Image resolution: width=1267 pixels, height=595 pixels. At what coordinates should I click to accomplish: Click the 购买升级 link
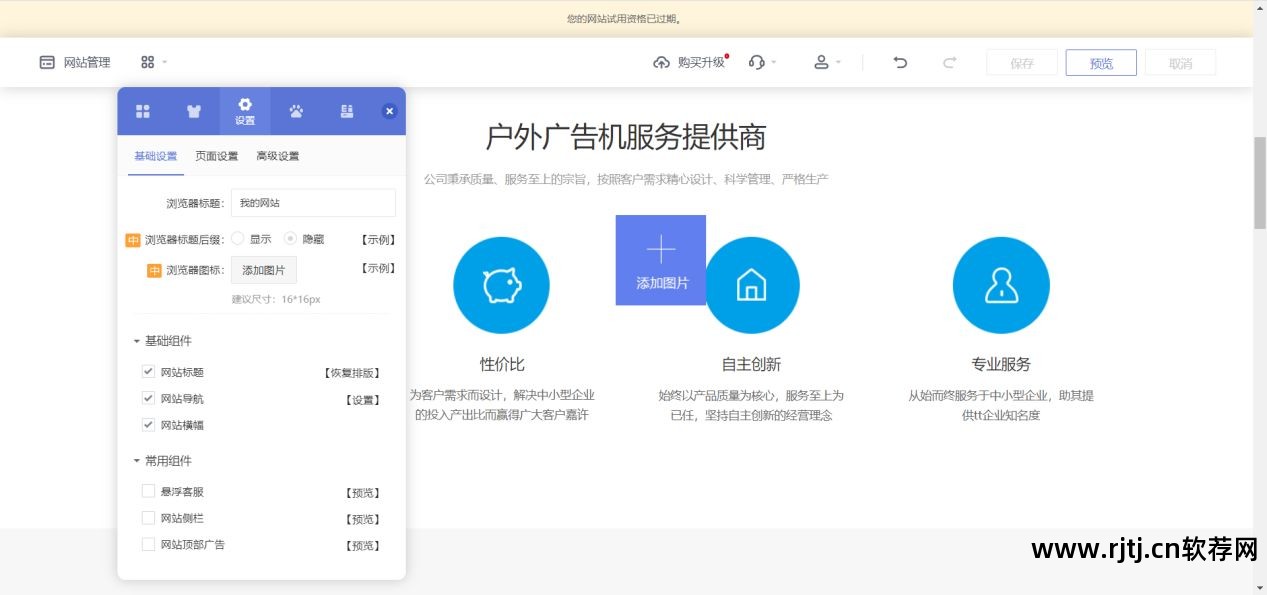click(x=701, y=62)
